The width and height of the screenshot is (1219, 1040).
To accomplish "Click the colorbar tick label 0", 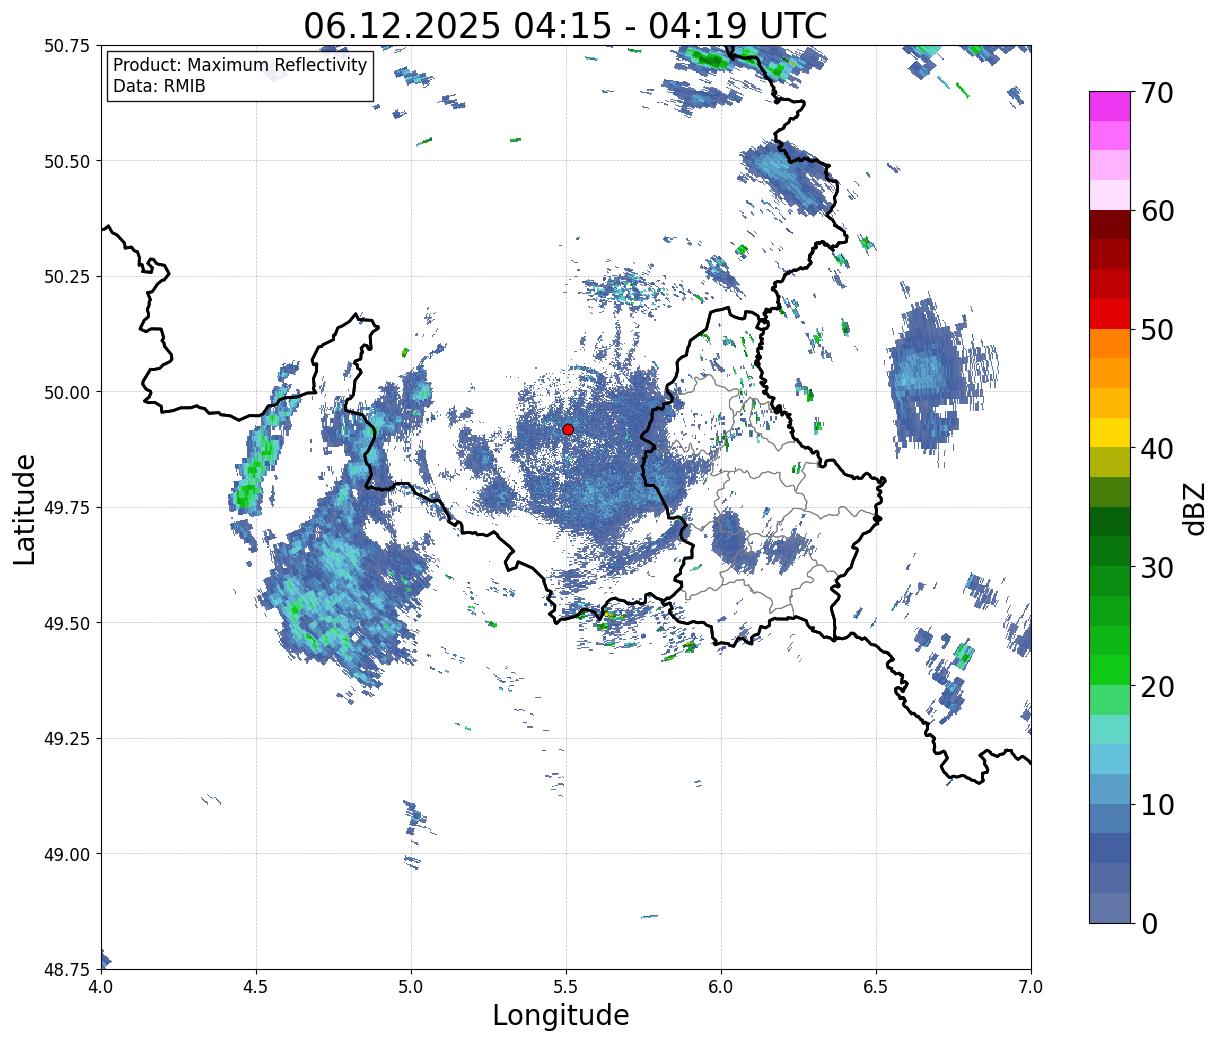I will pos(1148,923).
